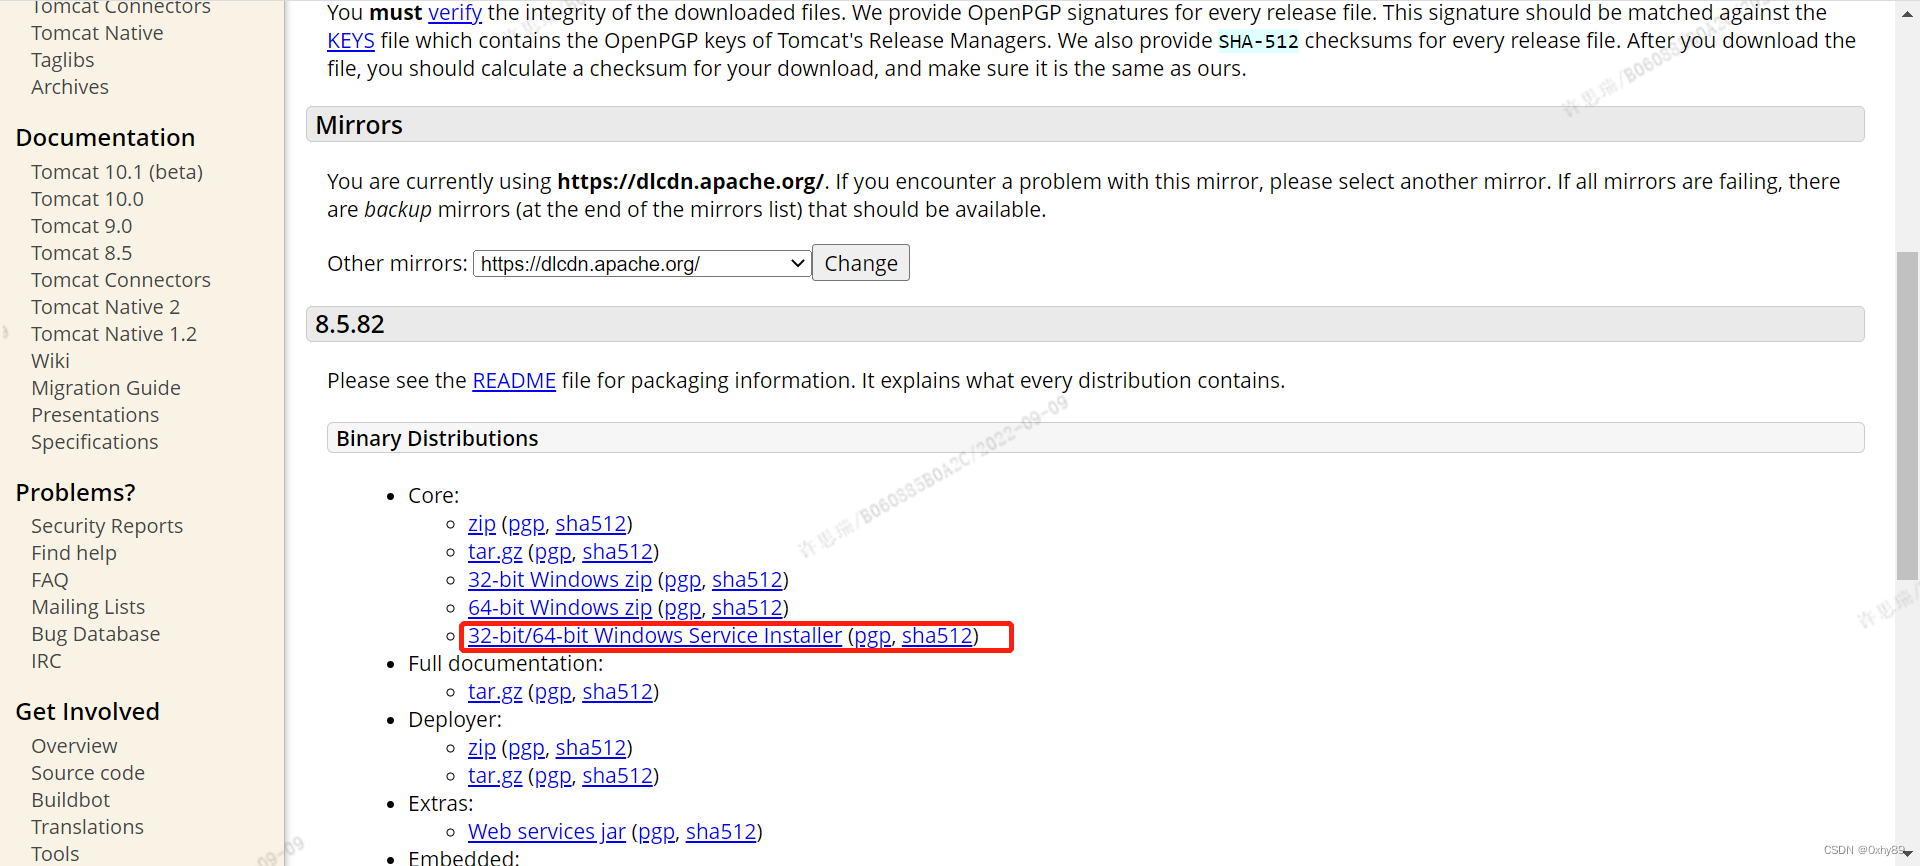Open the Buildbot link
The height and width of the screenshot is (866, 1920).
click(70, 800)
